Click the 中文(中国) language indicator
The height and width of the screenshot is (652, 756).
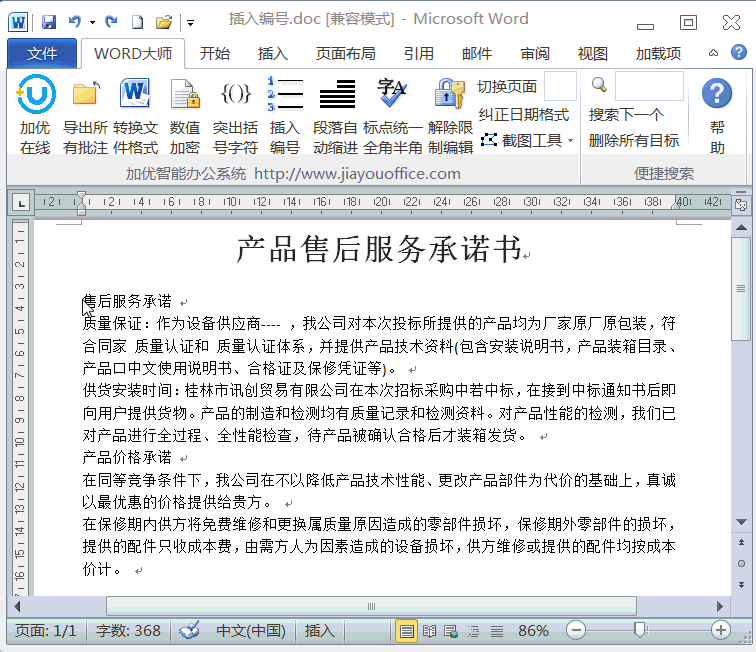coord(251,630)
